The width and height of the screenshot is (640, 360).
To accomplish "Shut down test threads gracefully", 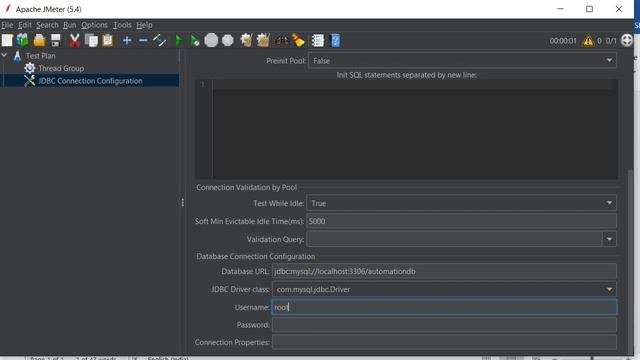I will click(228, 40).
